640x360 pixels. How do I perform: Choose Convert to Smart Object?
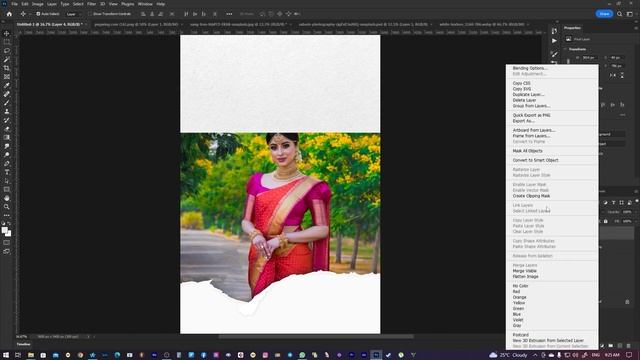click(x=535, y=160)
